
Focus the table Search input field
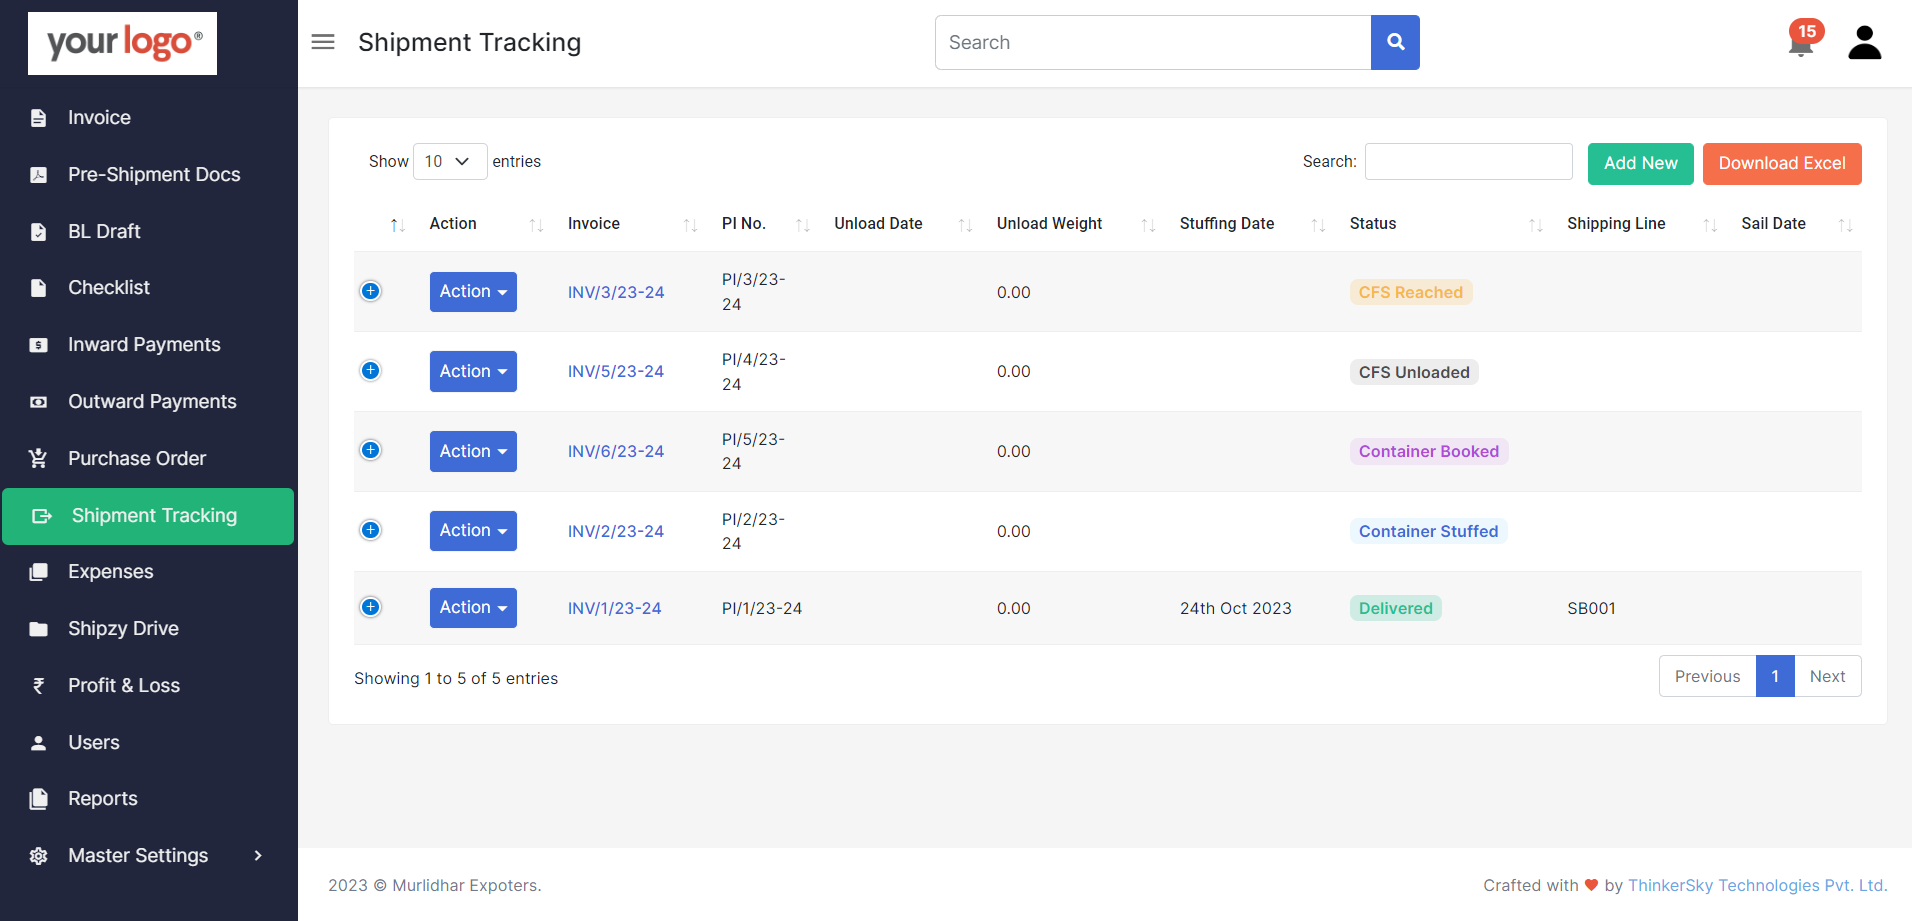pos(1468,162)
